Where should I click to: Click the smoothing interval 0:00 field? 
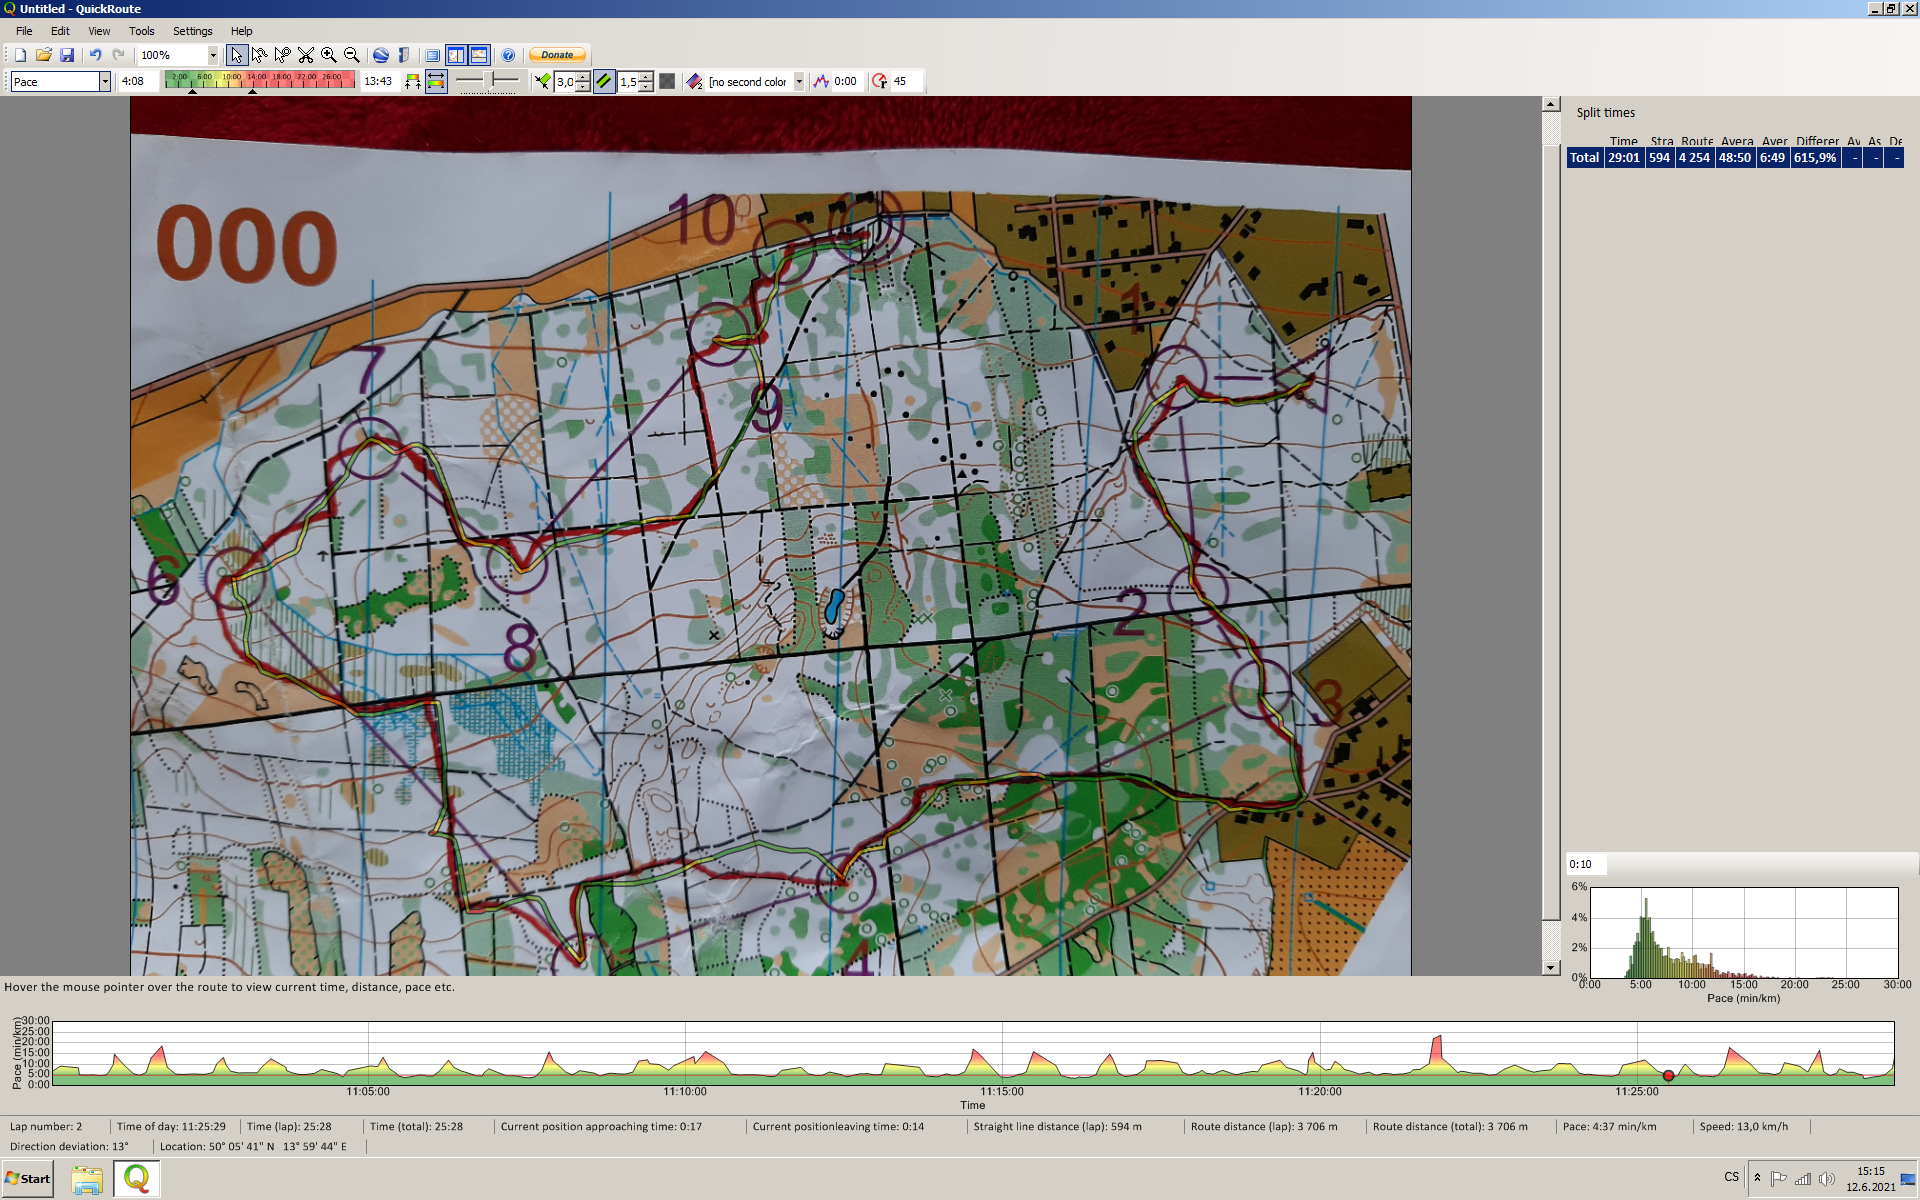click(848, 82)
